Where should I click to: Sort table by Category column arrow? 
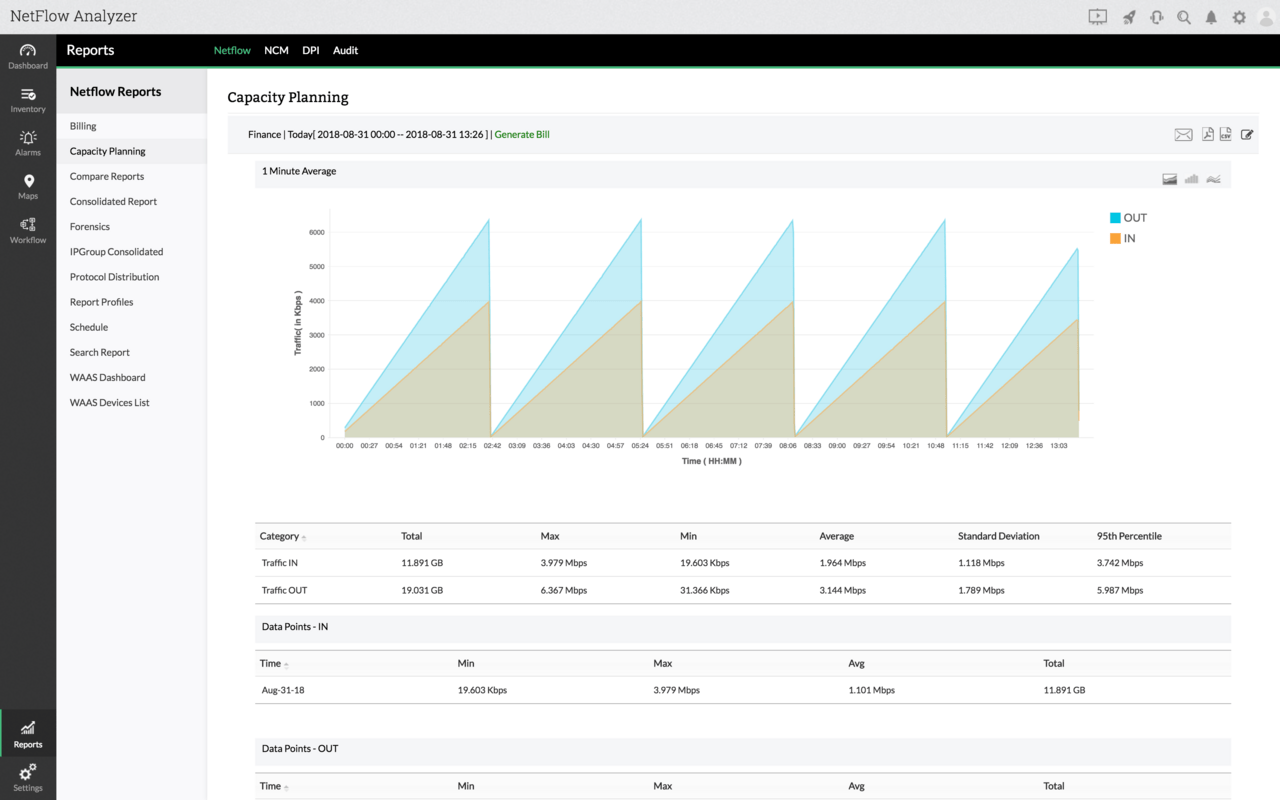(x=304, y=538)
